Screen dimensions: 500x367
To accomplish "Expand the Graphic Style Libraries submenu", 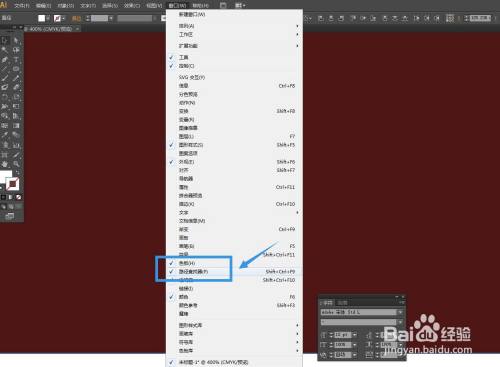I will [x=234, y=325].
